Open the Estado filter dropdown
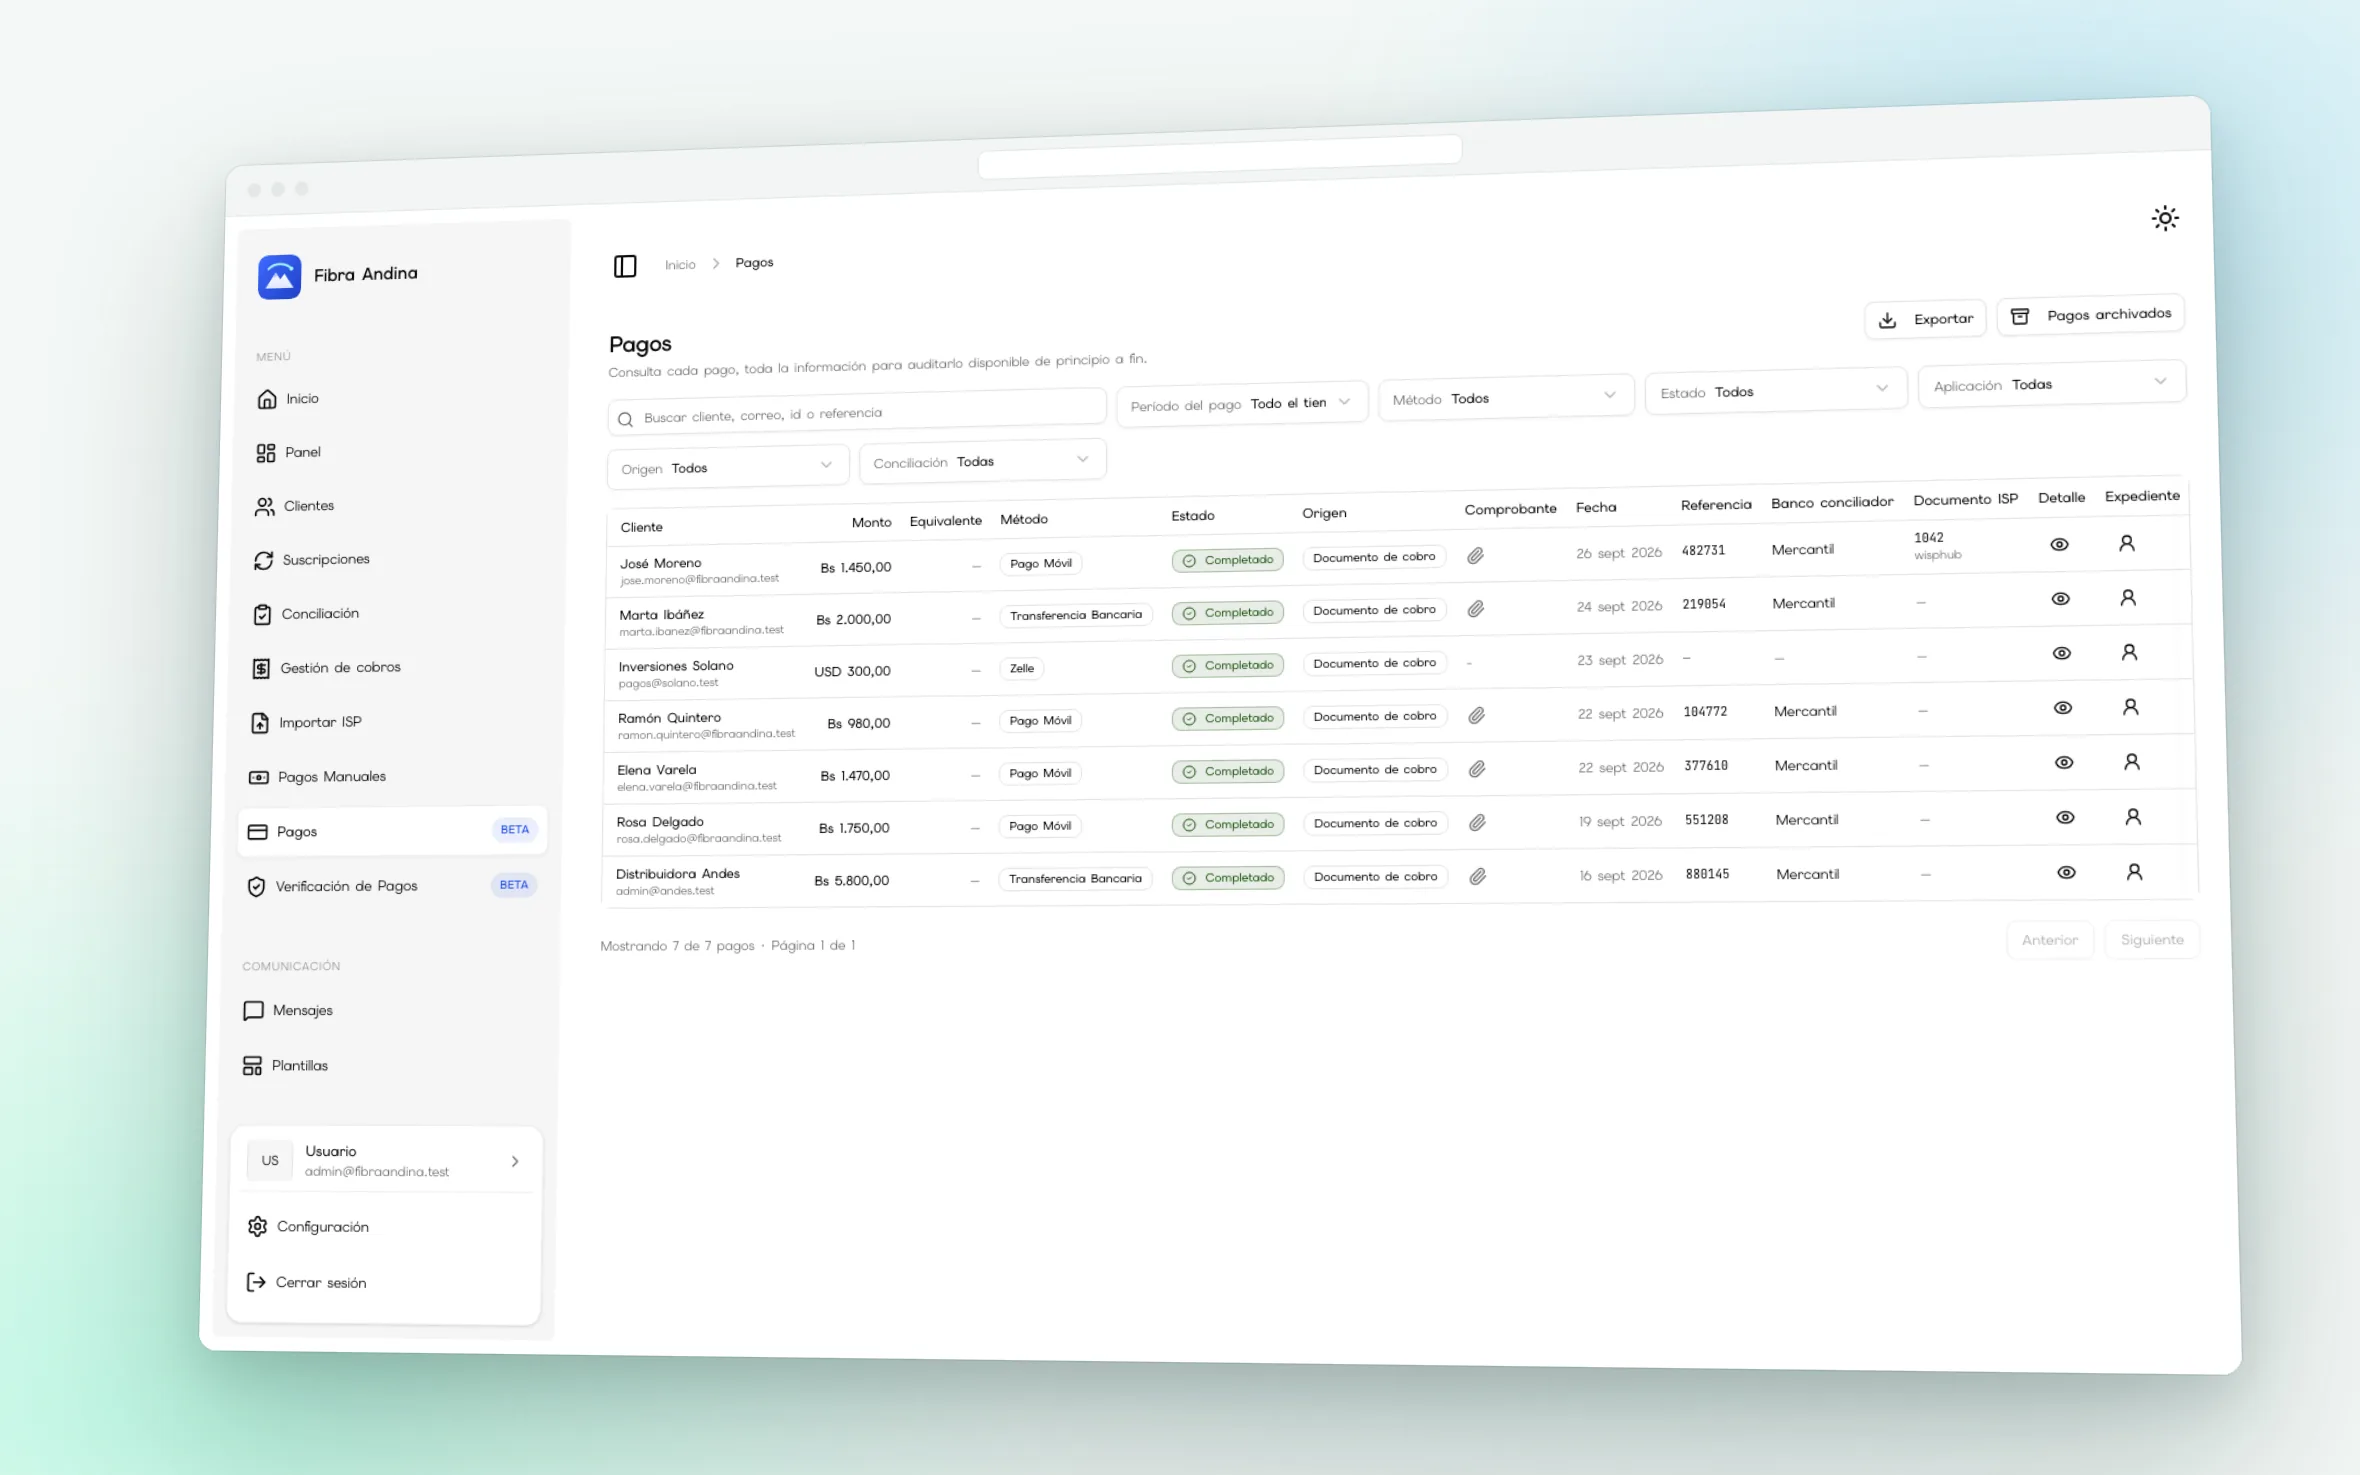 pos(1775,391)
